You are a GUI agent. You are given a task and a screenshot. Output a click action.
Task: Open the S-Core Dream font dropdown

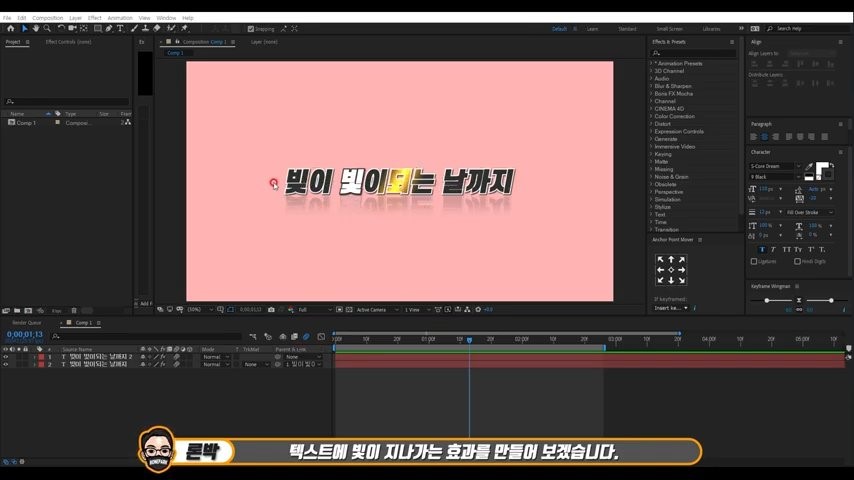775,166
